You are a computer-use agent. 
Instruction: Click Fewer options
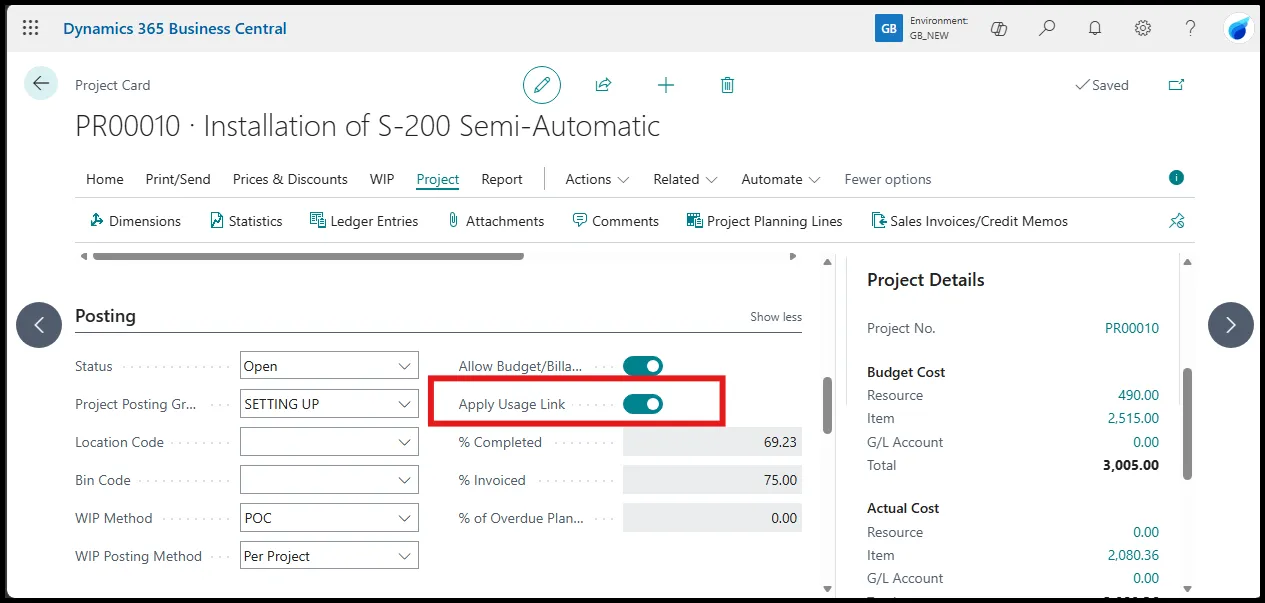click(888, 179)
